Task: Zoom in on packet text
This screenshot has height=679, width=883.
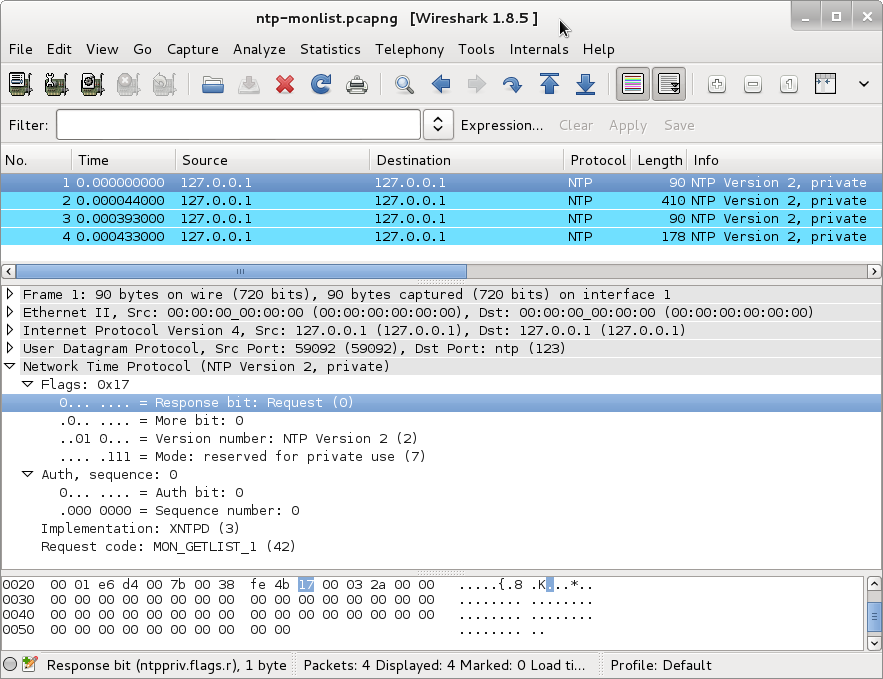Action: tap(717, 84)
